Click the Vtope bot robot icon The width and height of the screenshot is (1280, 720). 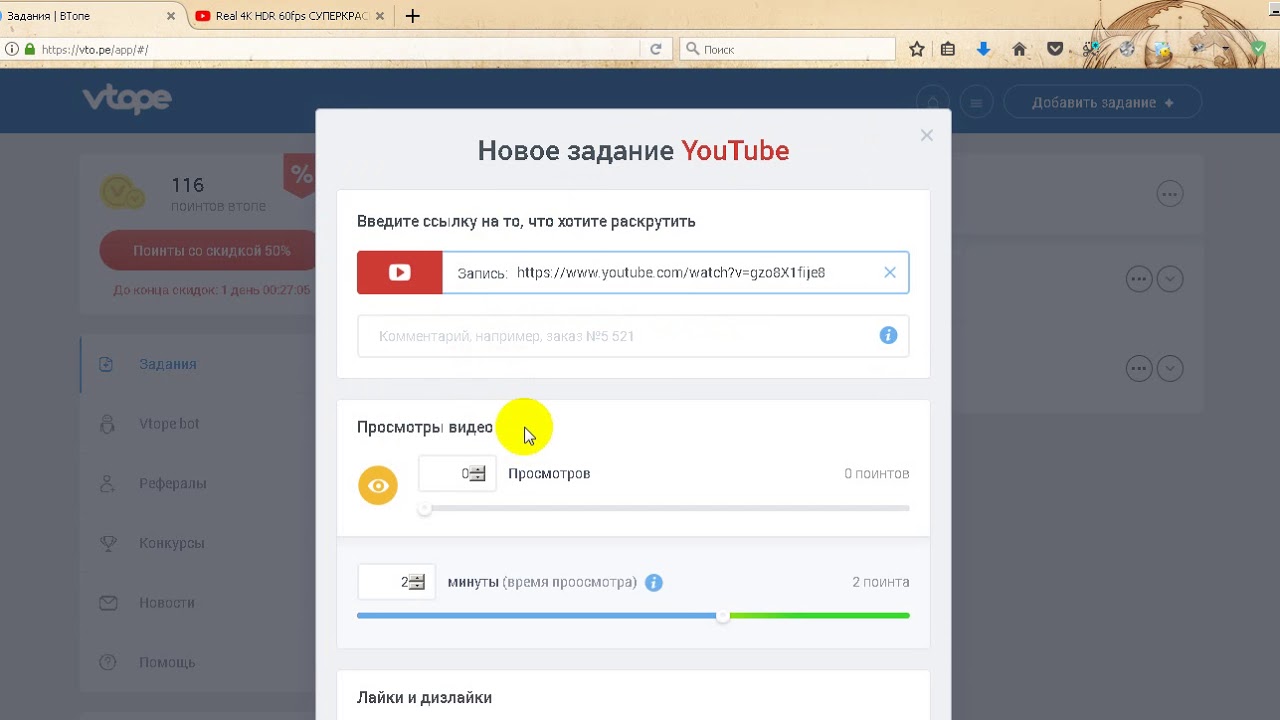107,424
